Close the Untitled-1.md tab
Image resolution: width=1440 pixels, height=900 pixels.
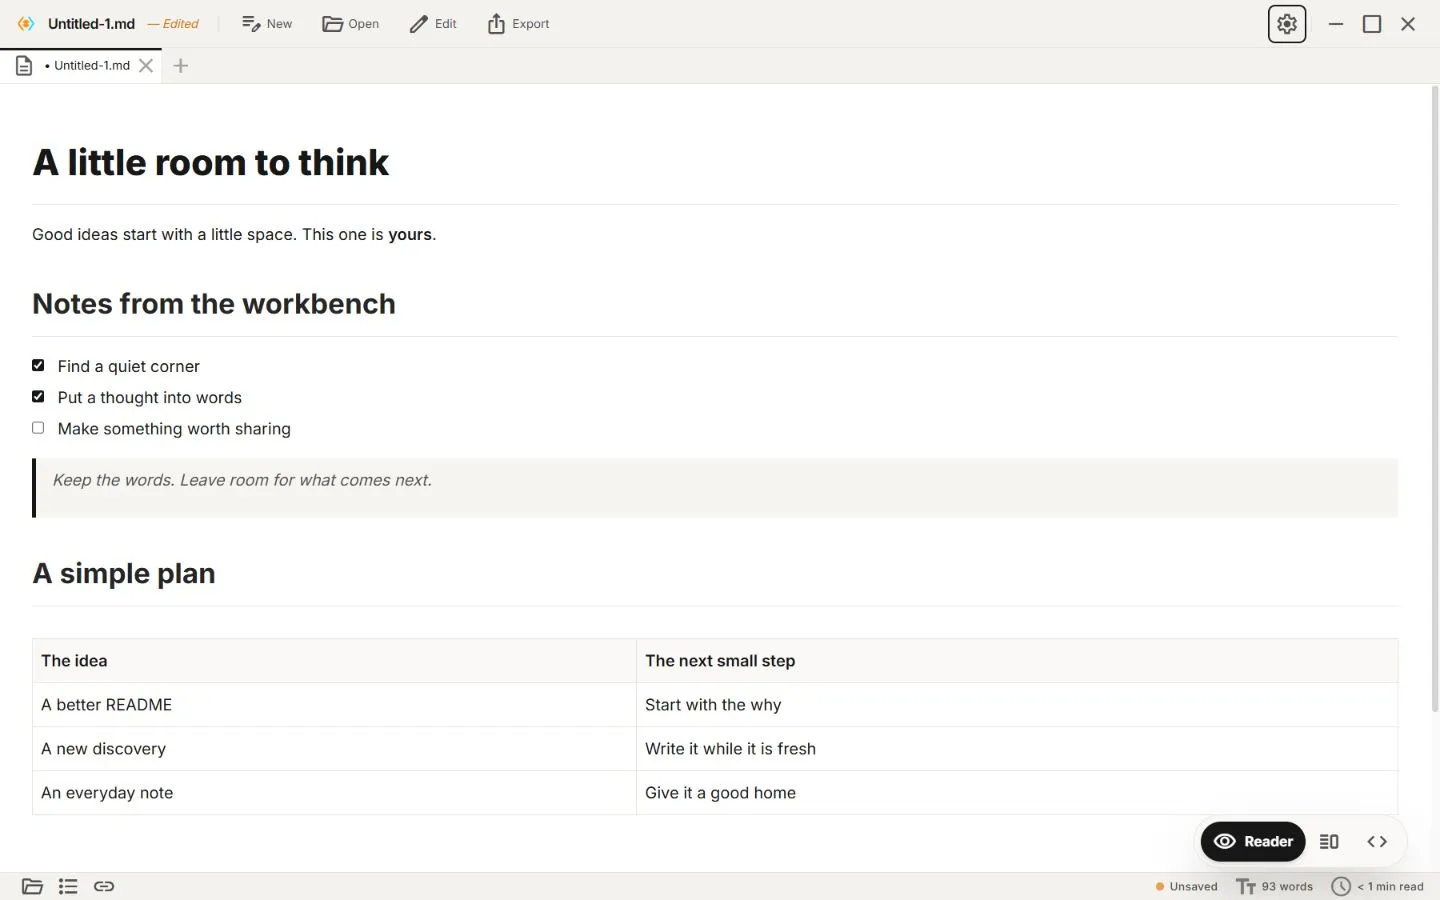click(146, 66)
